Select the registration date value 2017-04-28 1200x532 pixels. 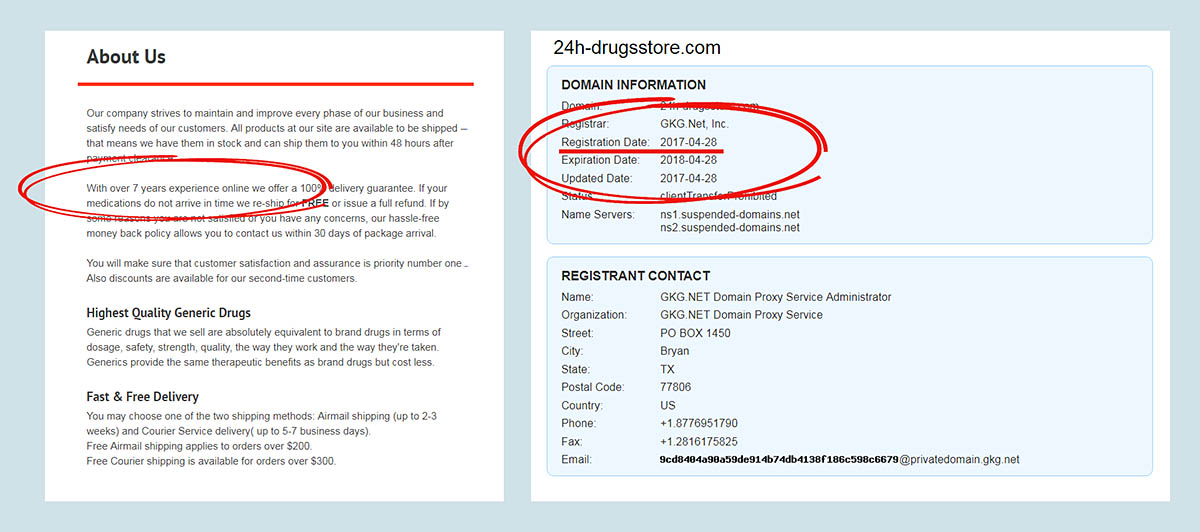coord(688,142)
